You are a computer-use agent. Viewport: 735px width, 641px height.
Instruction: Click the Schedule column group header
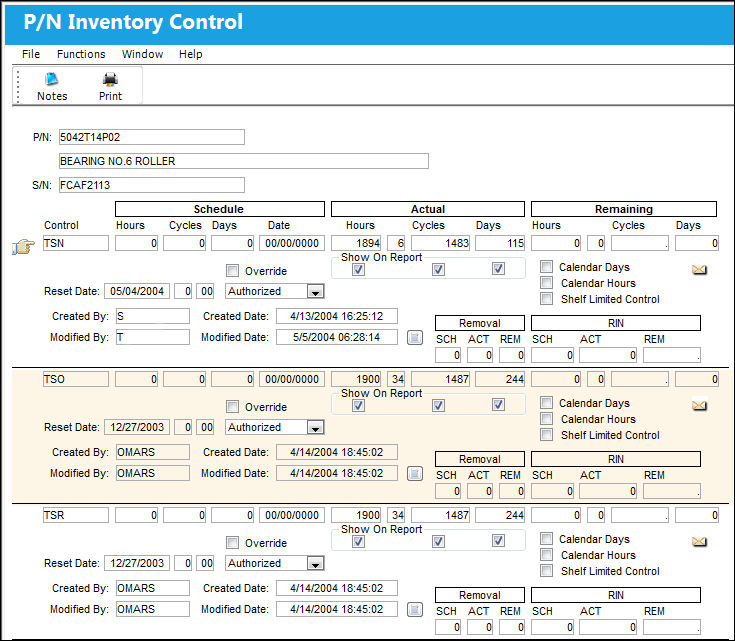(x=219, y=209)
